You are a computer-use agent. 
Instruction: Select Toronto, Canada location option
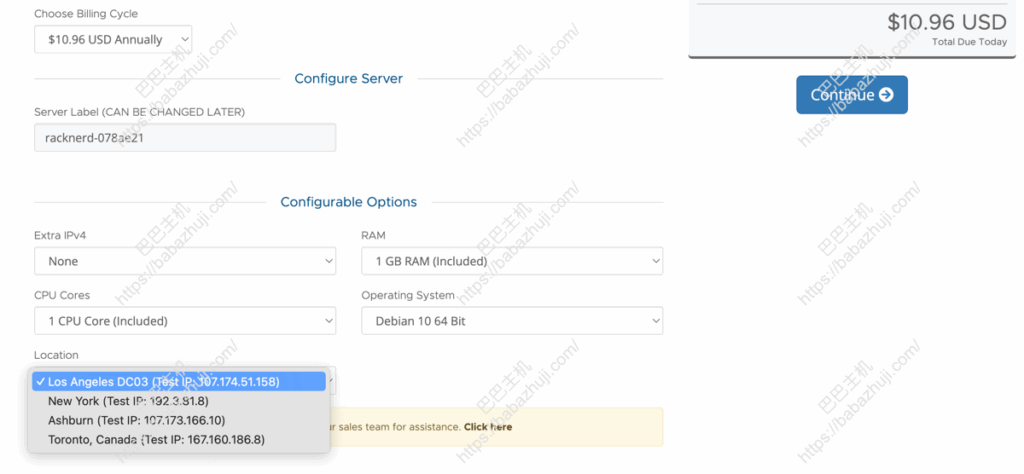pyautogui.click(x=156, y=439)
